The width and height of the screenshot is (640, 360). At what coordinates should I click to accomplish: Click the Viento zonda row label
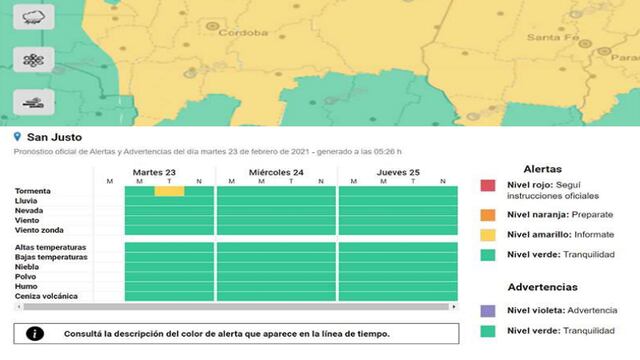(x=39, y=230)
